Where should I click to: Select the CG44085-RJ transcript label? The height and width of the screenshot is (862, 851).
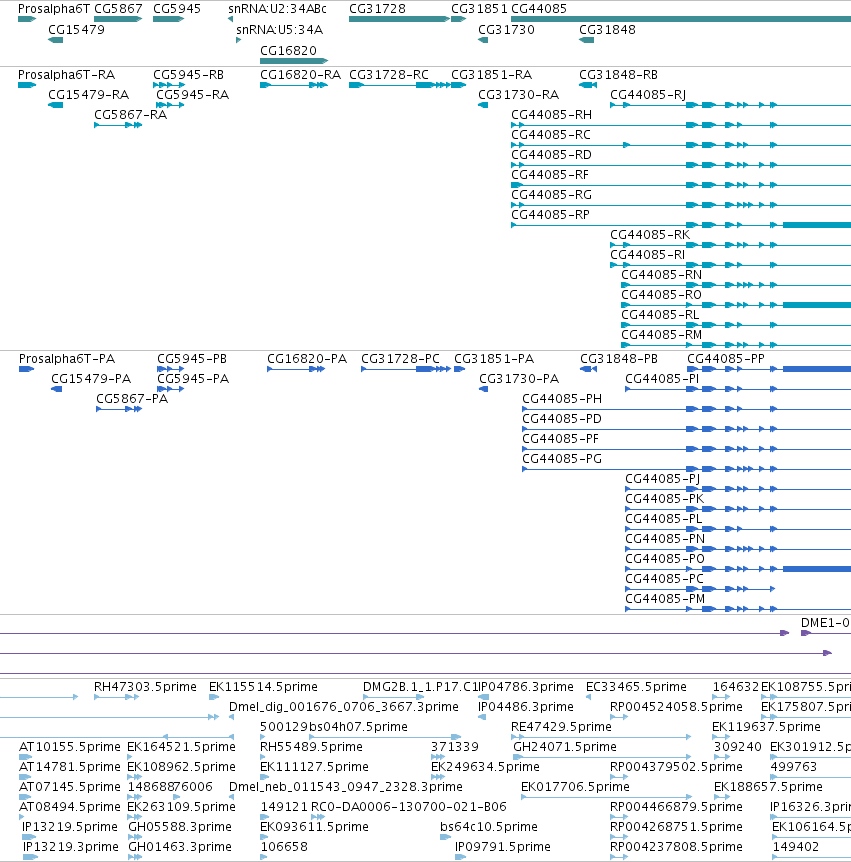pos(648,95)
